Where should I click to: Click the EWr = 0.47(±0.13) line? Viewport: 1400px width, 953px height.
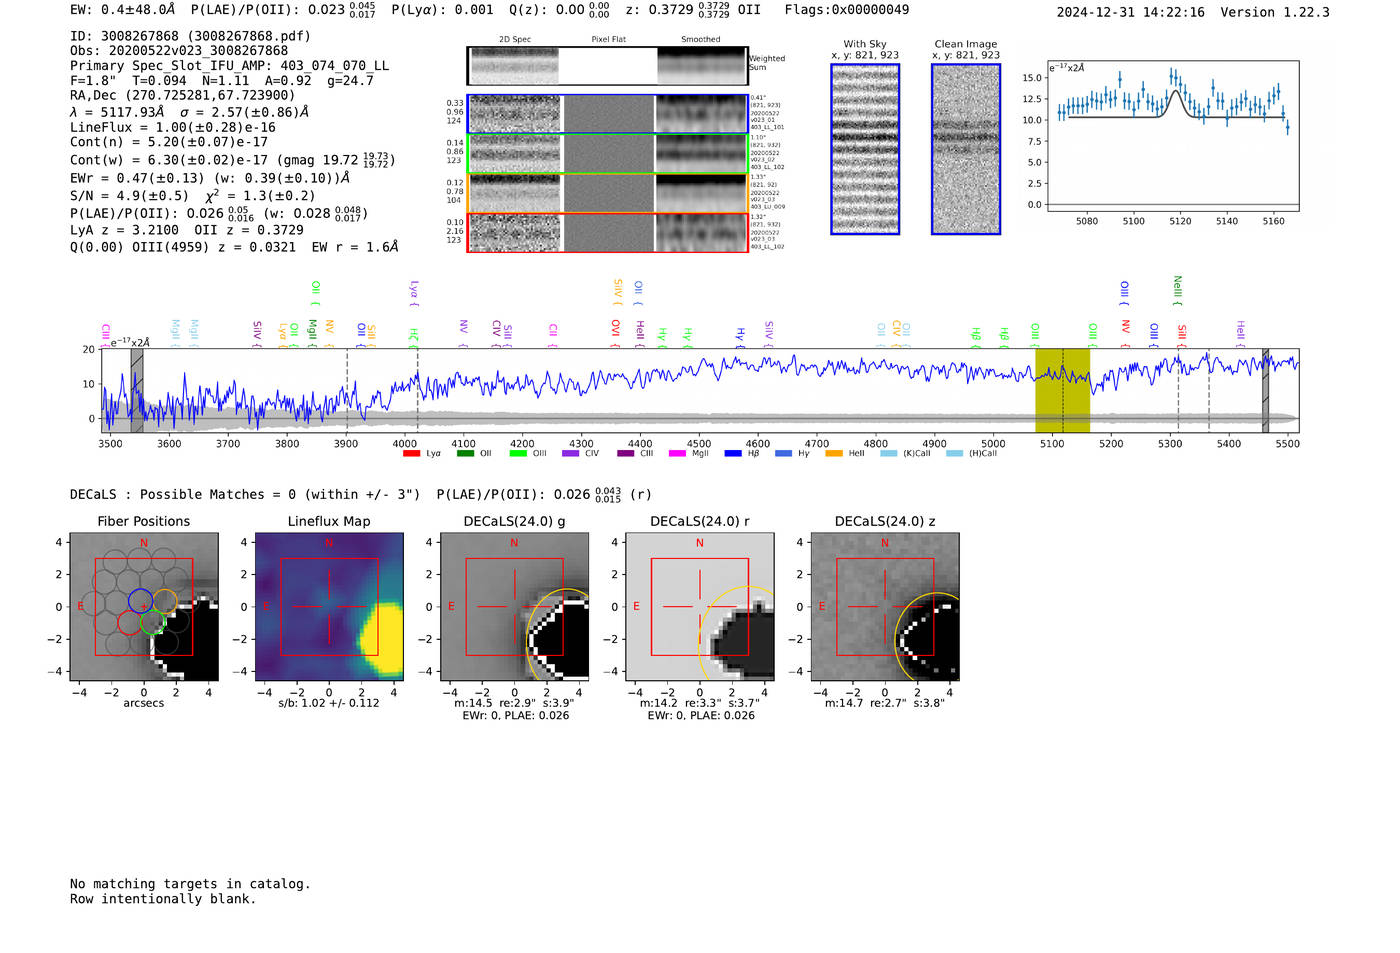click(210, 177)
